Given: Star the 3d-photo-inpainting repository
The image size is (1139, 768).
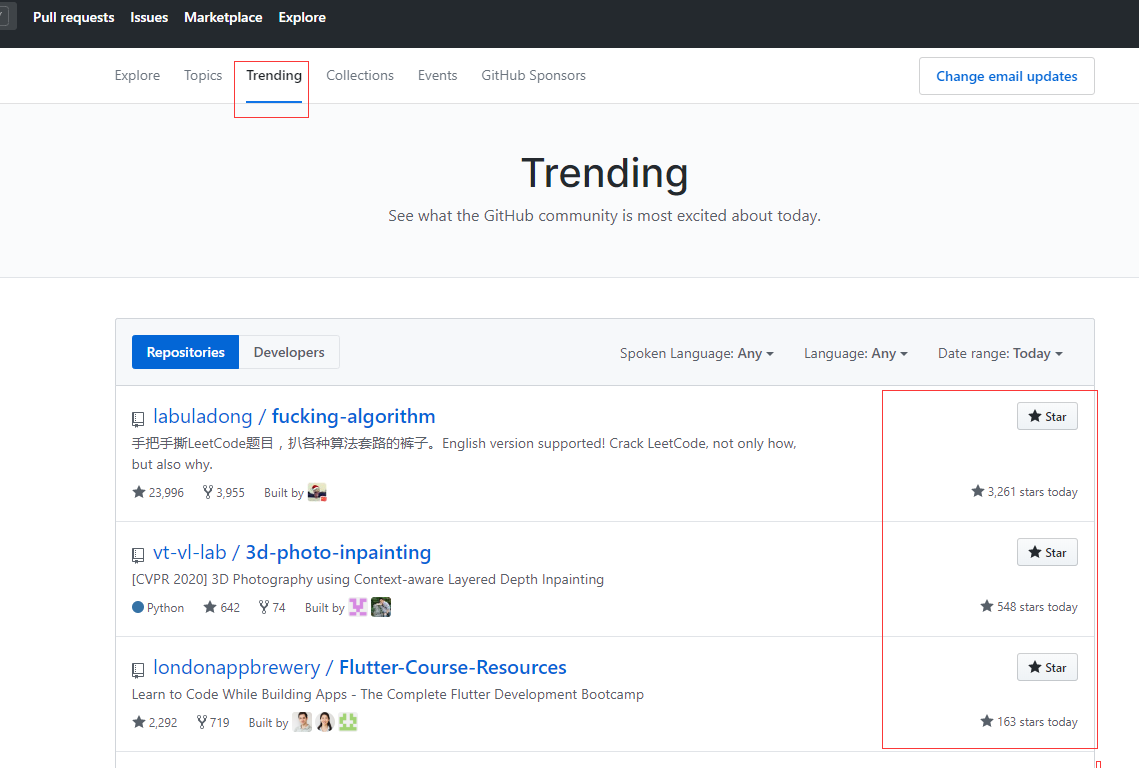Looking at the screenshot, I should pos(1047,552).
